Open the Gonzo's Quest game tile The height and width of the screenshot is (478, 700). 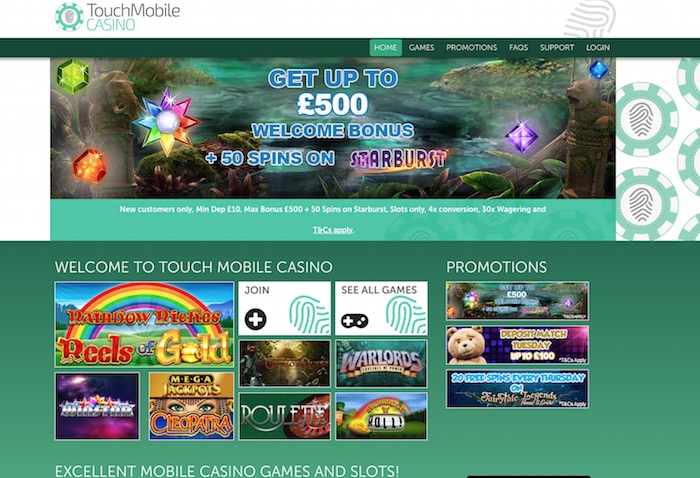[284, 363]
